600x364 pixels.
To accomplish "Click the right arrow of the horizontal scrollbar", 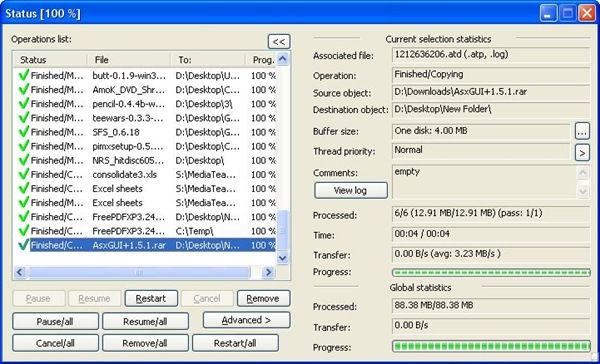I will 269,272.
